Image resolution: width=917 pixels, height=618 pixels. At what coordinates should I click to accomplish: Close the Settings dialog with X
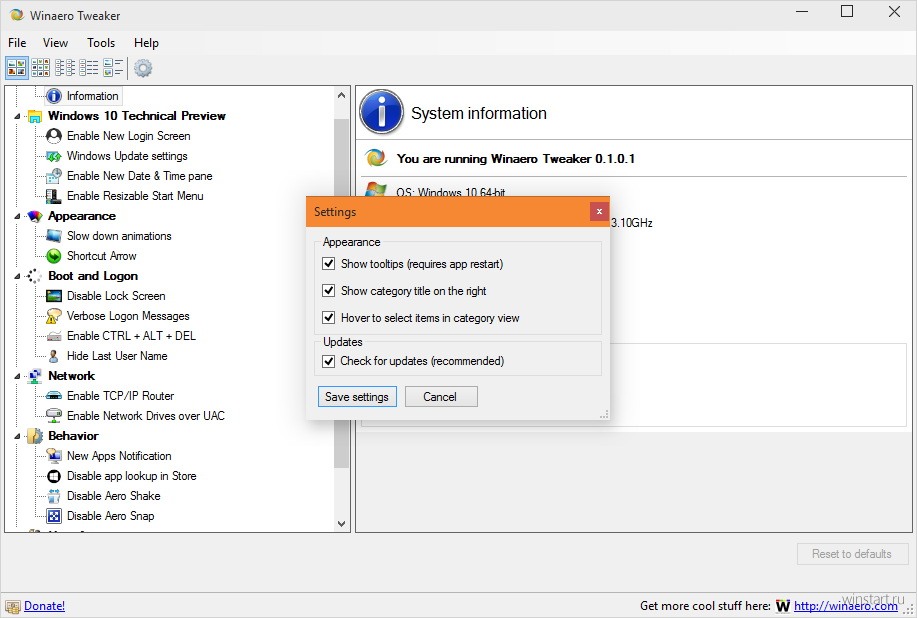pos(599,212)
